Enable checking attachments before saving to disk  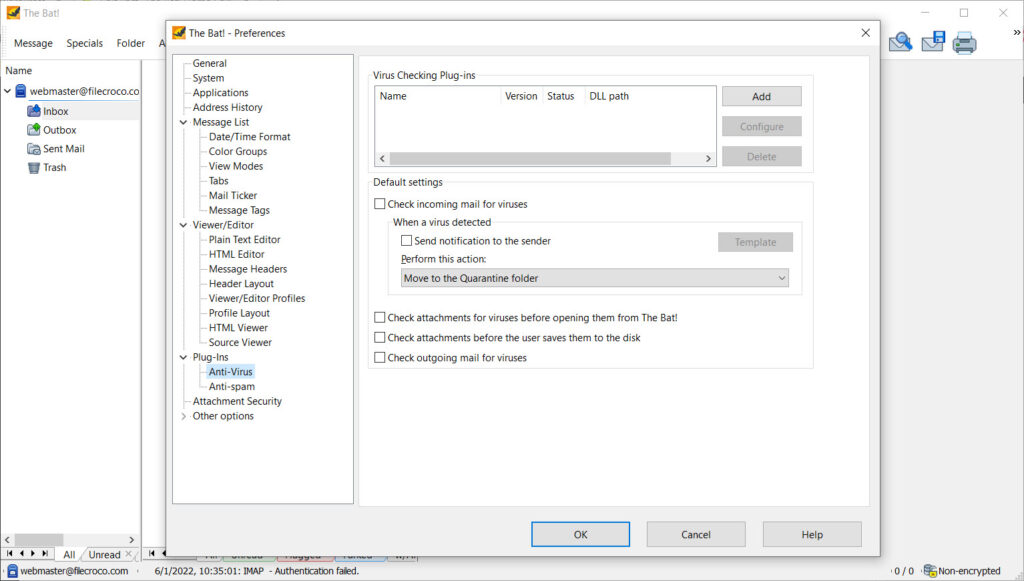(x=379, y=338)
